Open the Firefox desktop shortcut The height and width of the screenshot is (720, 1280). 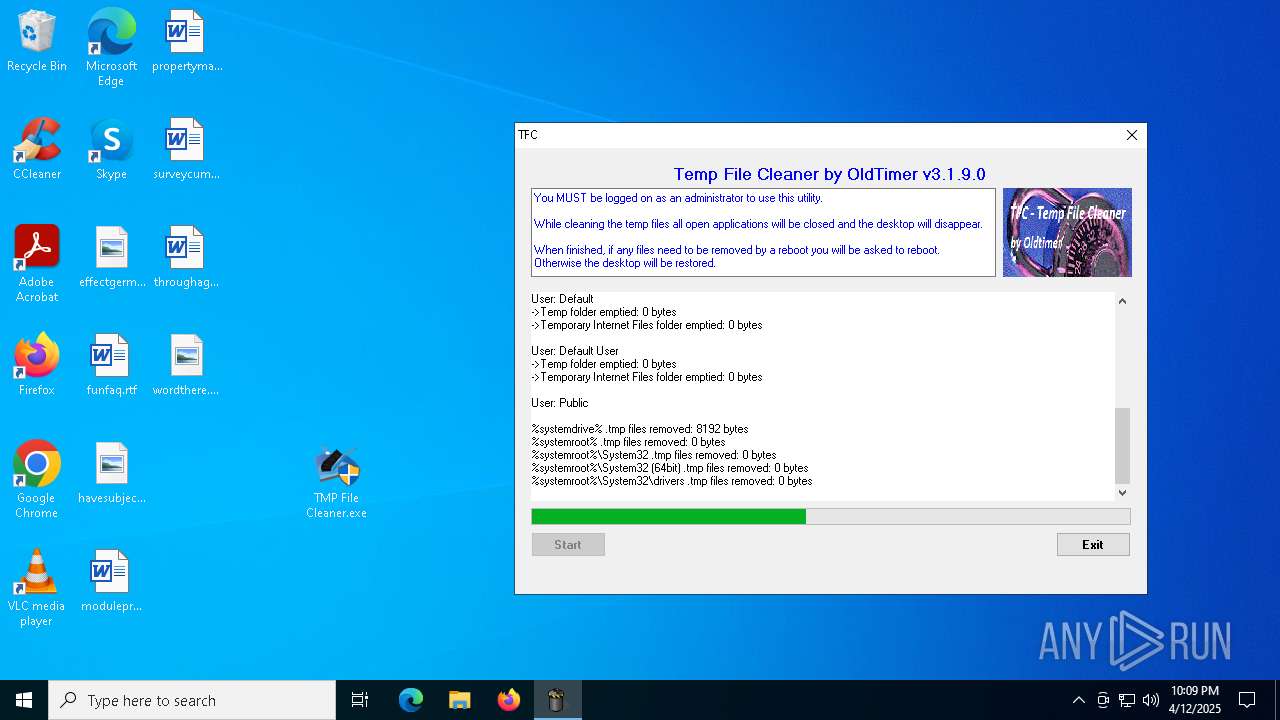pos(37,365)
